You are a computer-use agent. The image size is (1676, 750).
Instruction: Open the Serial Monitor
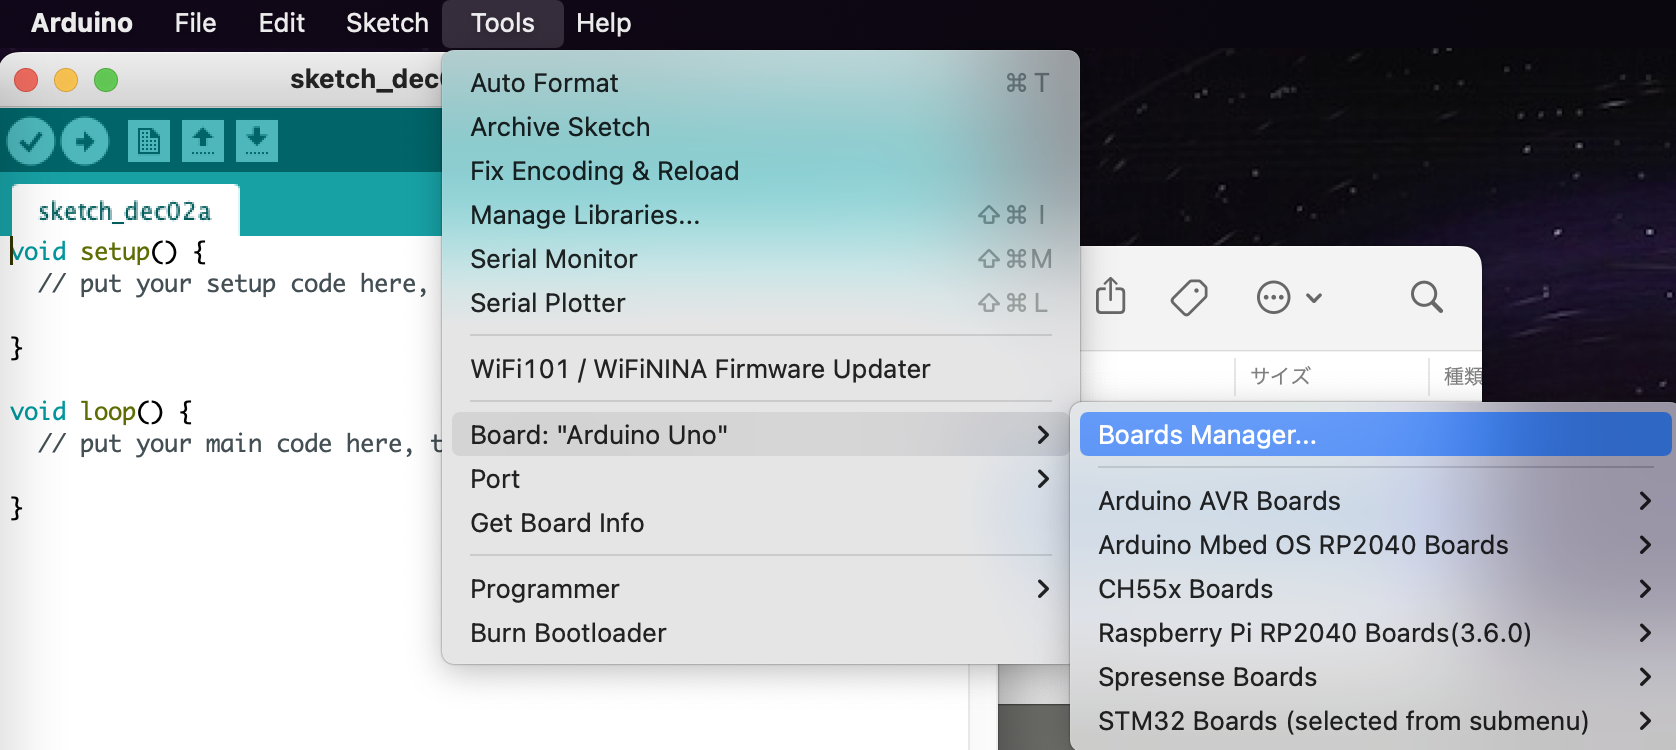point(761,259)
